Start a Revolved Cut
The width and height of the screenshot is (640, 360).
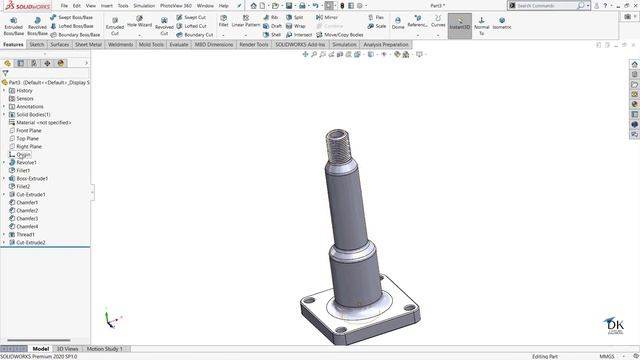tap(164, 26)
